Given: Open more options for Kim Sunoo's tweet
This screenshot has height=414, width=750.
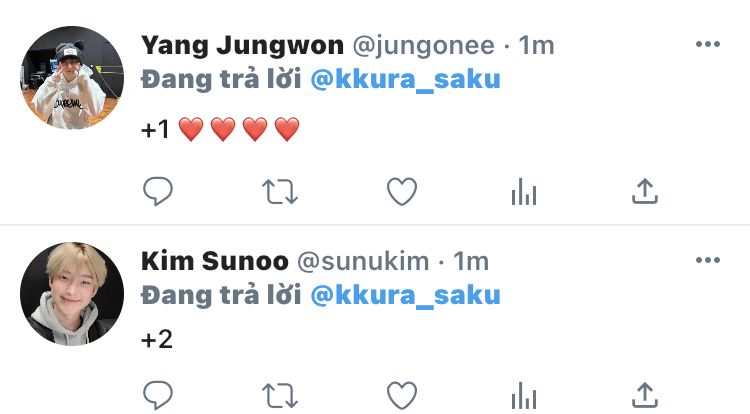Looking at the screenshot, I should click(708, 260).
